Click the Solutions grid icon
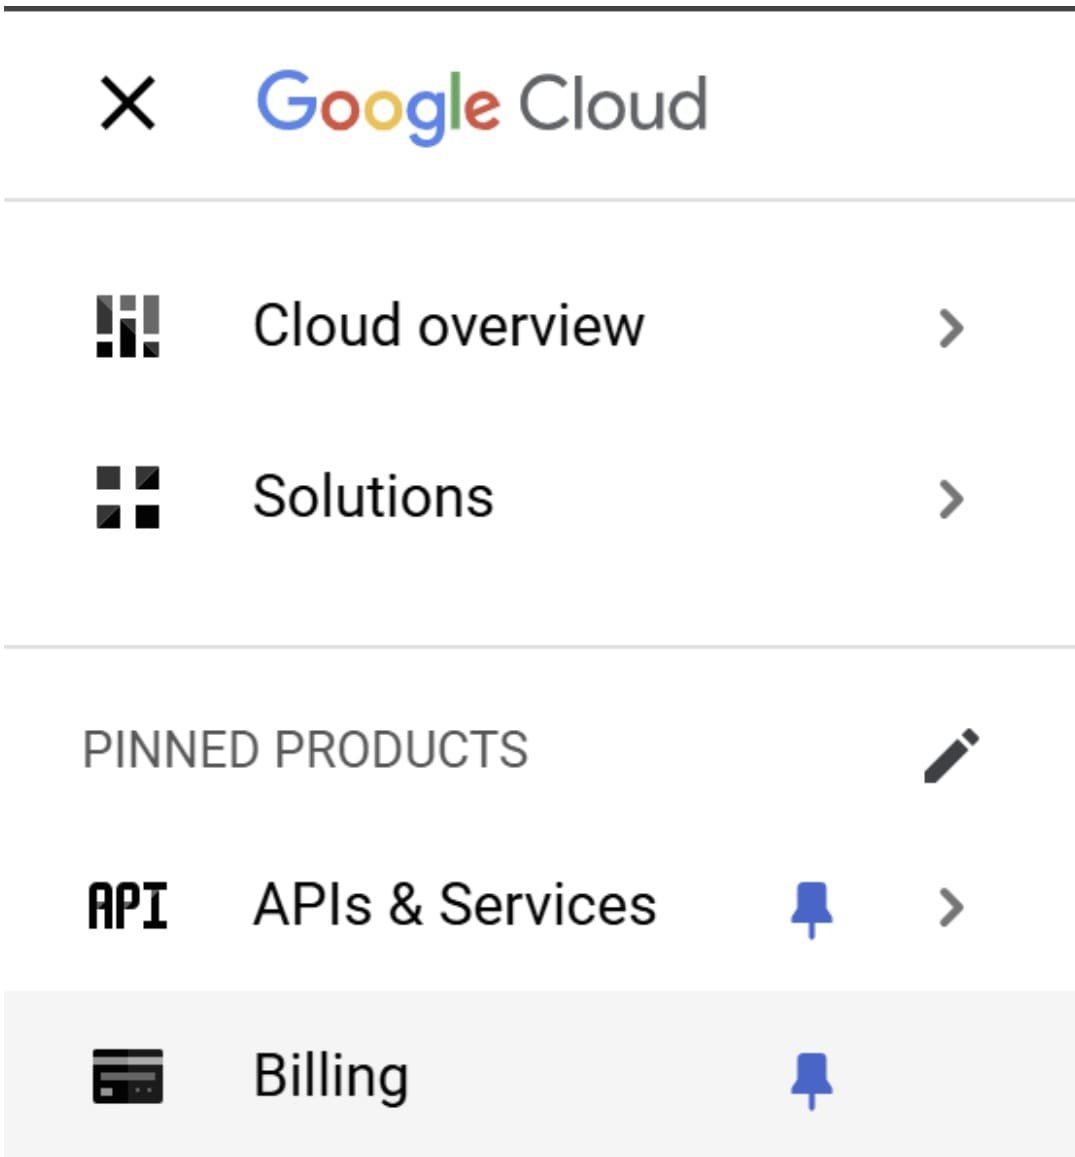1075x1157 pixels. click(128, 496)
